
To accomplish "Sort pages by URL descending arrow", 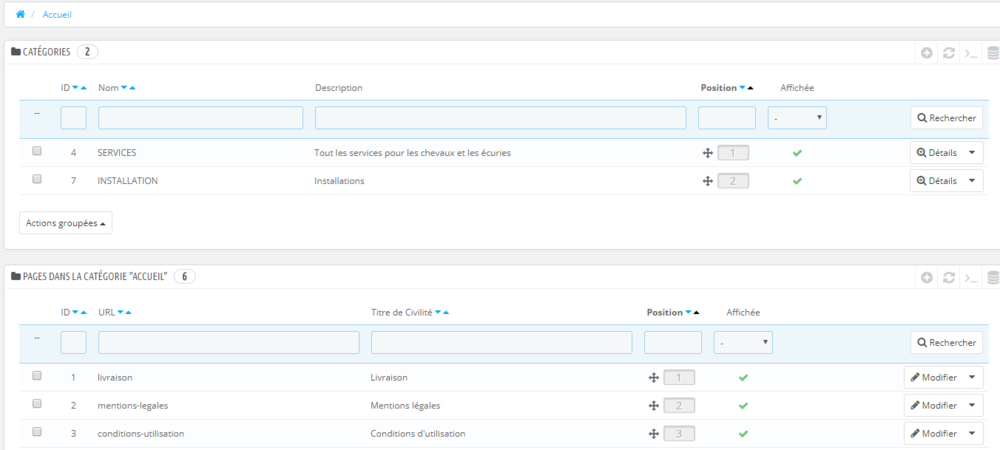I will (x=121, y=312).
